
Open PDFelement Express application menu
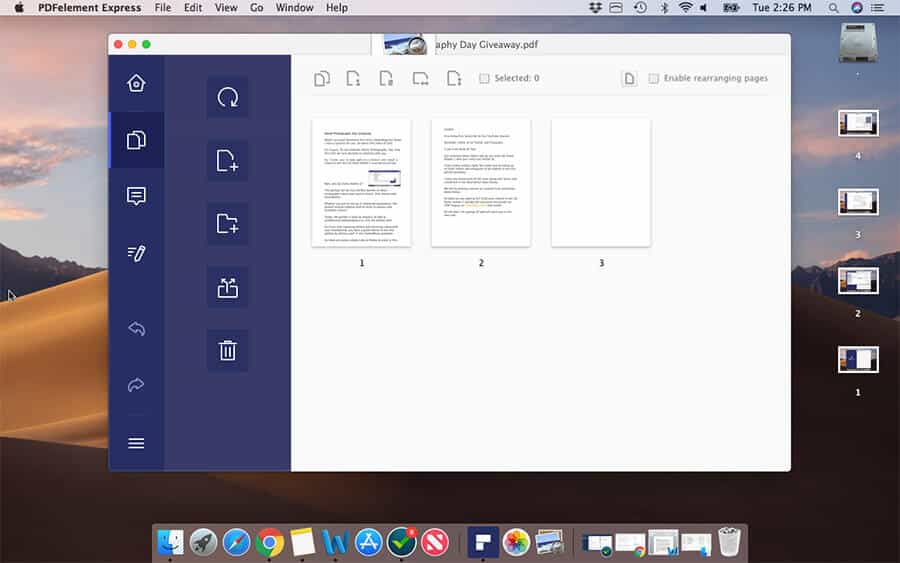coord(90,7)
